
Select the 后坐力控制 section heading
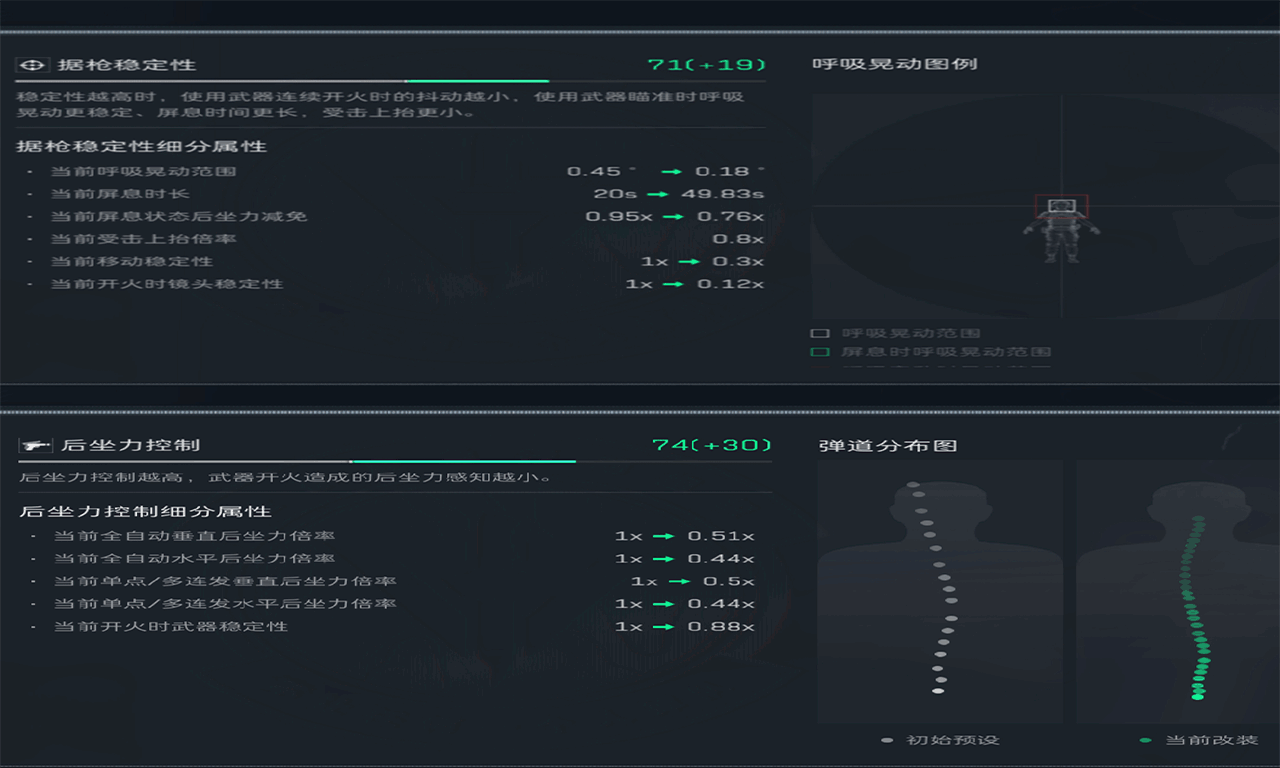[130, 445]
